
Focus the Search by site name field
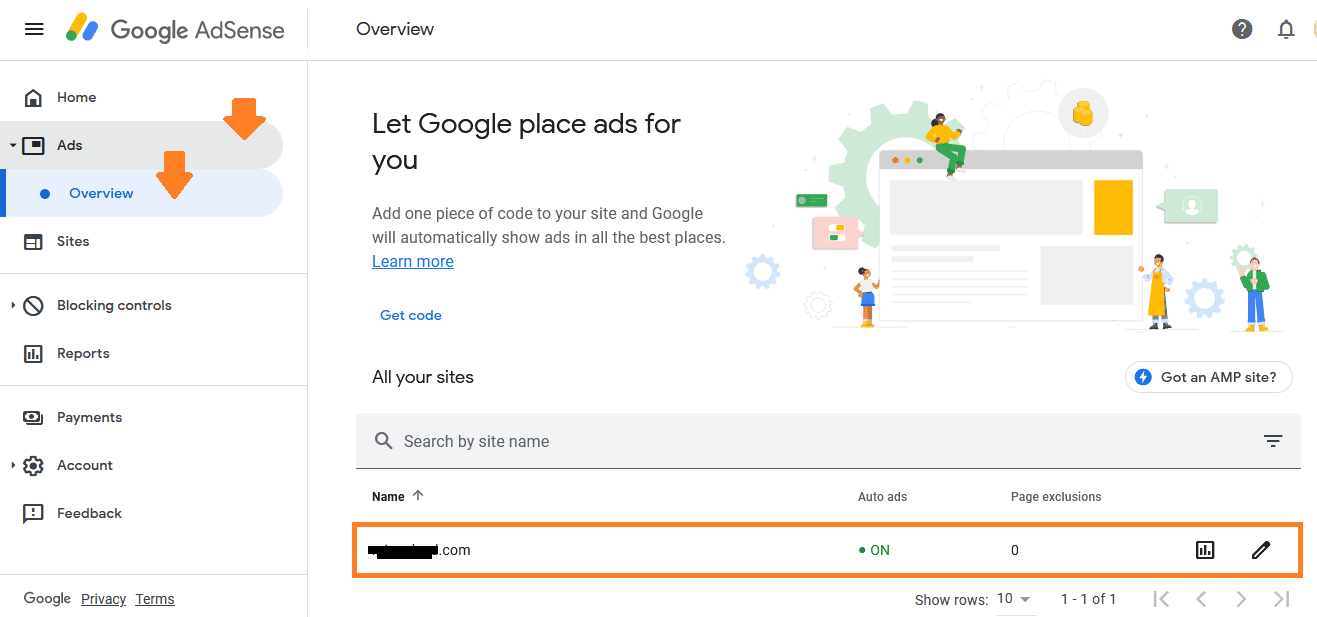[x=828, y=441]
